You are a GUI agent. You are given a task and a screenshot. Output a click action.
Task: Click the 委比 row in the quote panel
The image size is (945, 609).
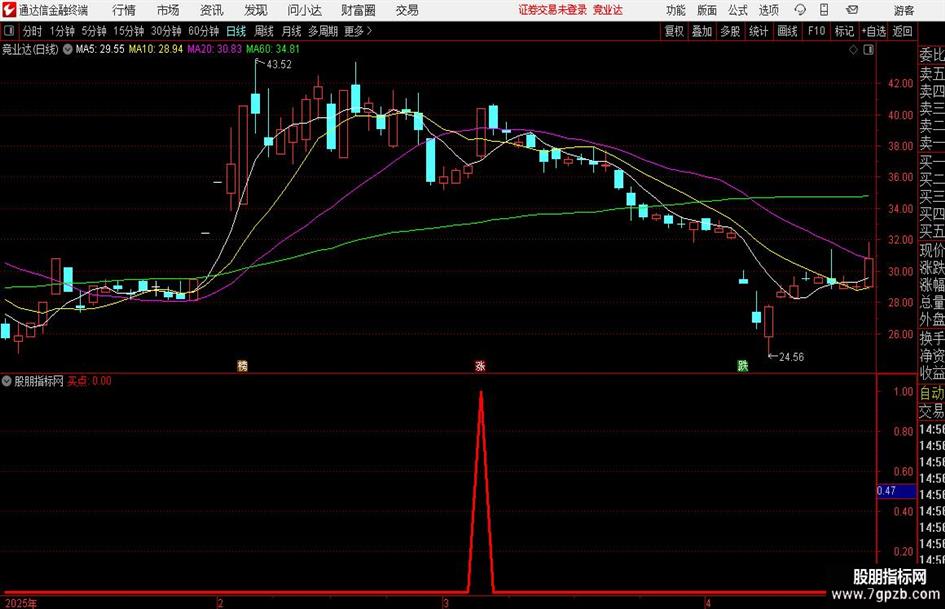point(932,55)
